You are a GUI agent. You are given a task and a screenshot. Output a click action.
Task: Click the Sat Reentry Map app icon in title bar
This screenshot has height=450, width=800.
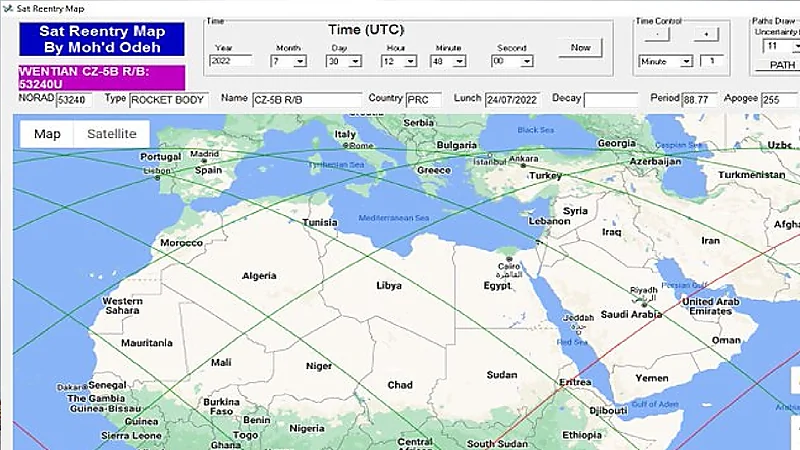click(x=8, y=9)
